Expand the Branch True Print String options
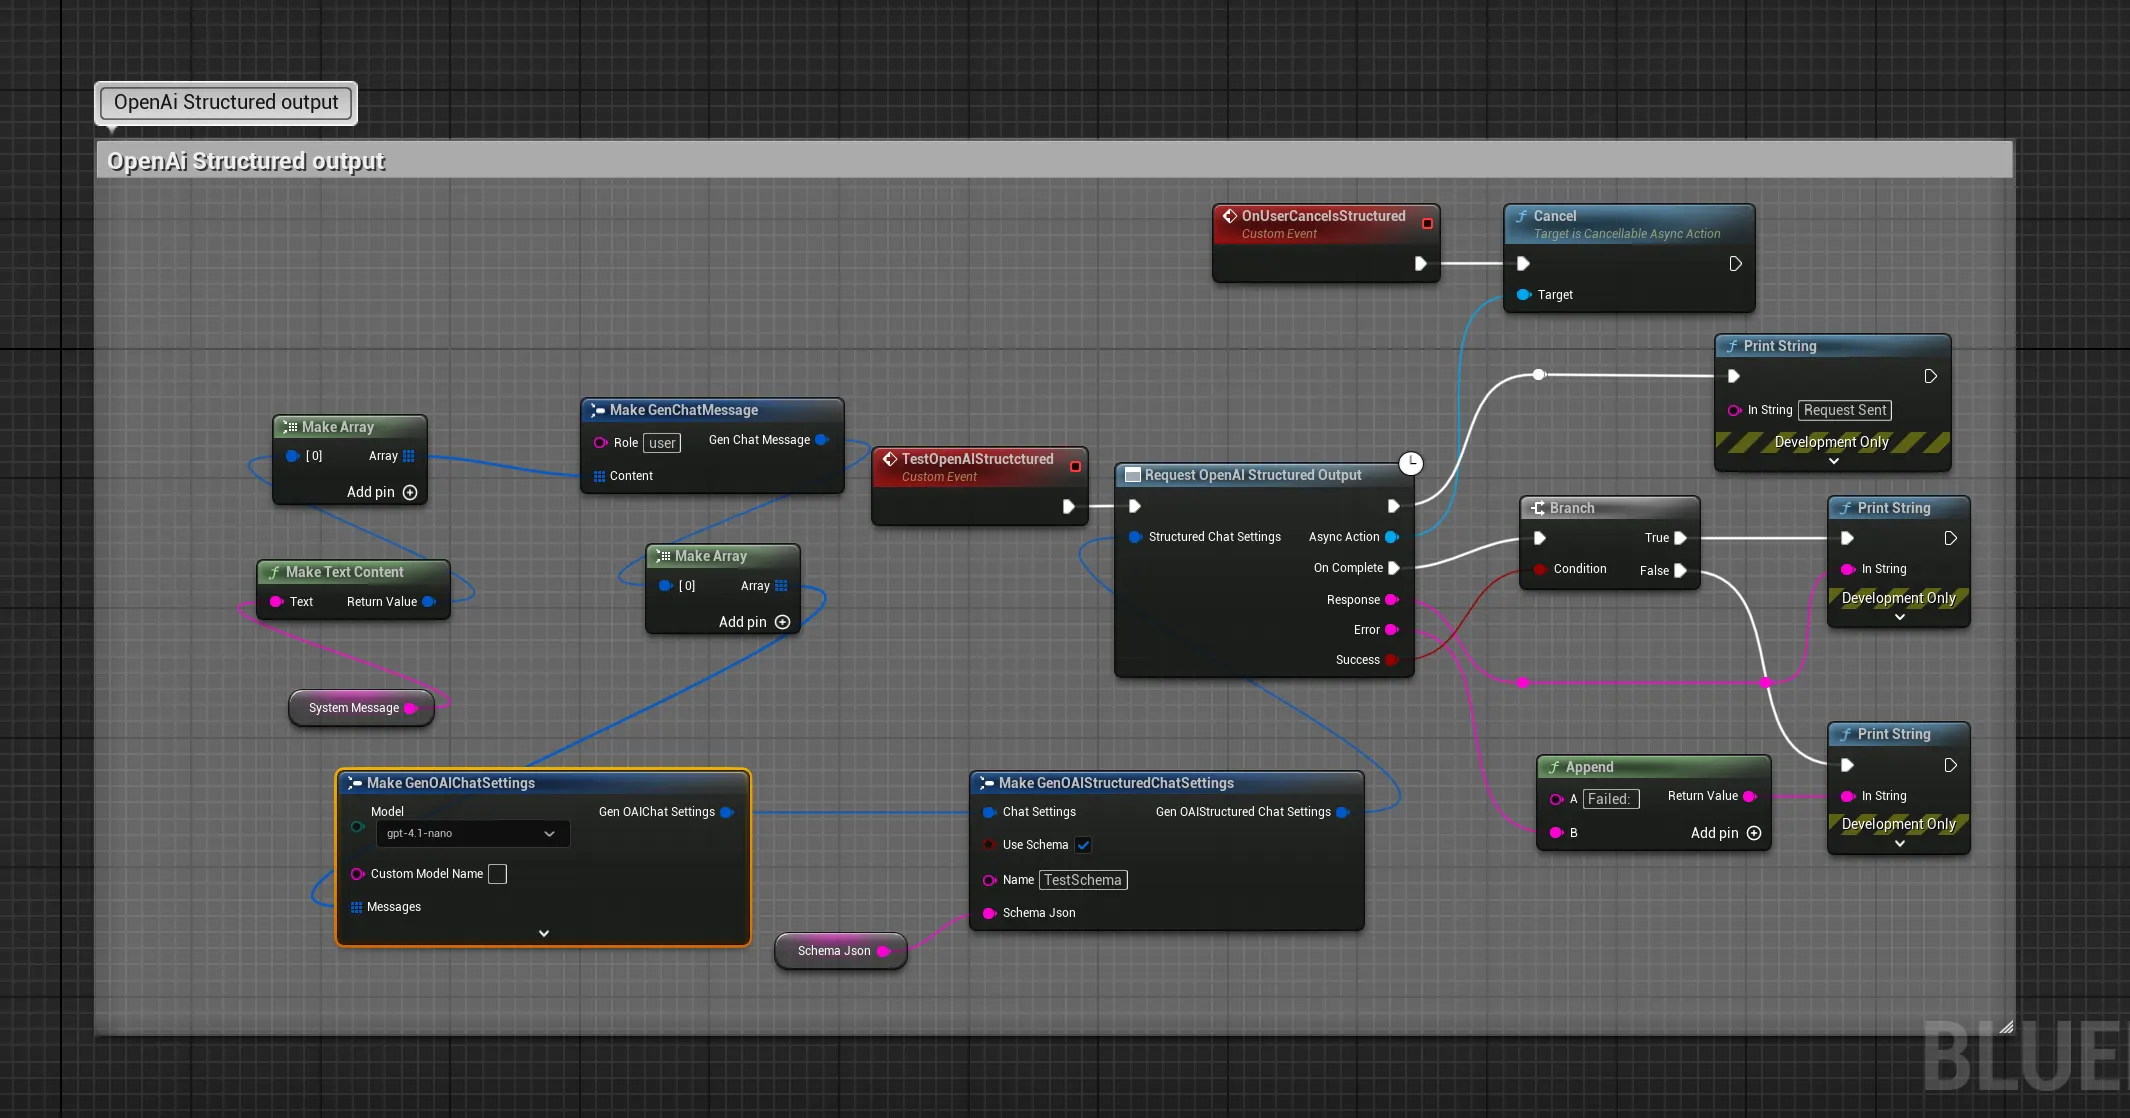The image size is (2130, 1118). tap(1899, 617)
